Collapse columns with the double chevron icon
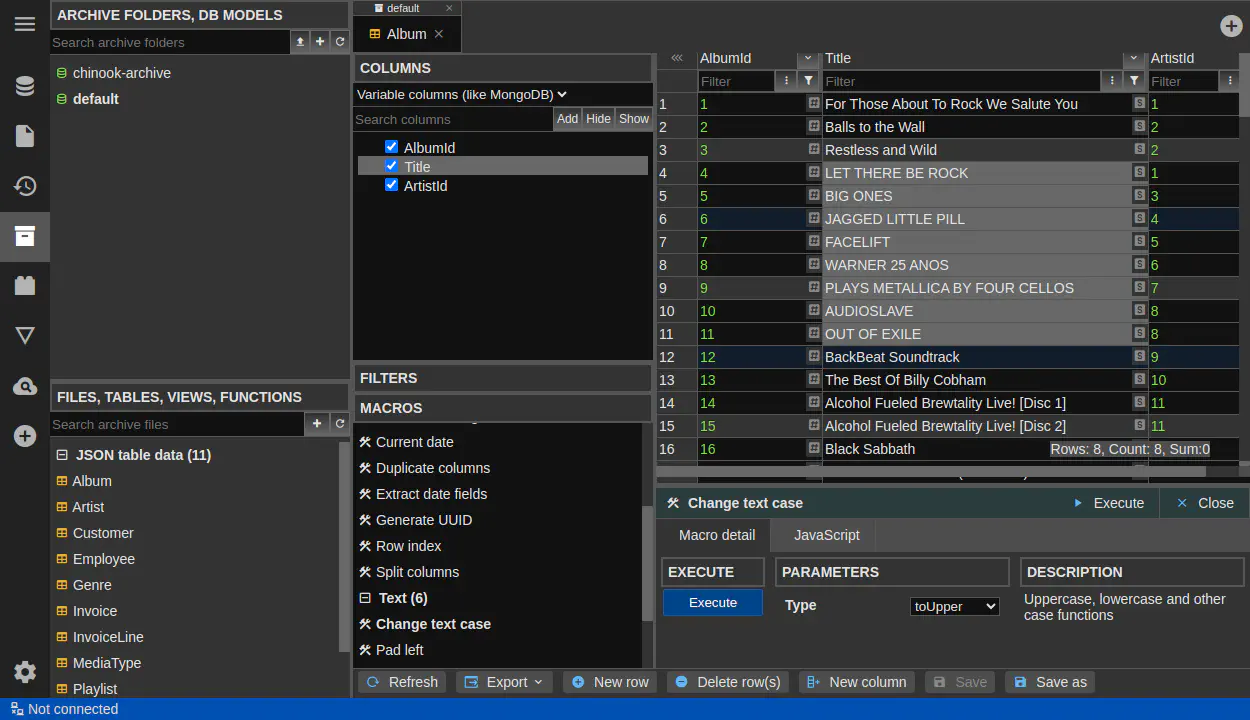This screenshot has width=1250, height=720. [x=677, y=58]
